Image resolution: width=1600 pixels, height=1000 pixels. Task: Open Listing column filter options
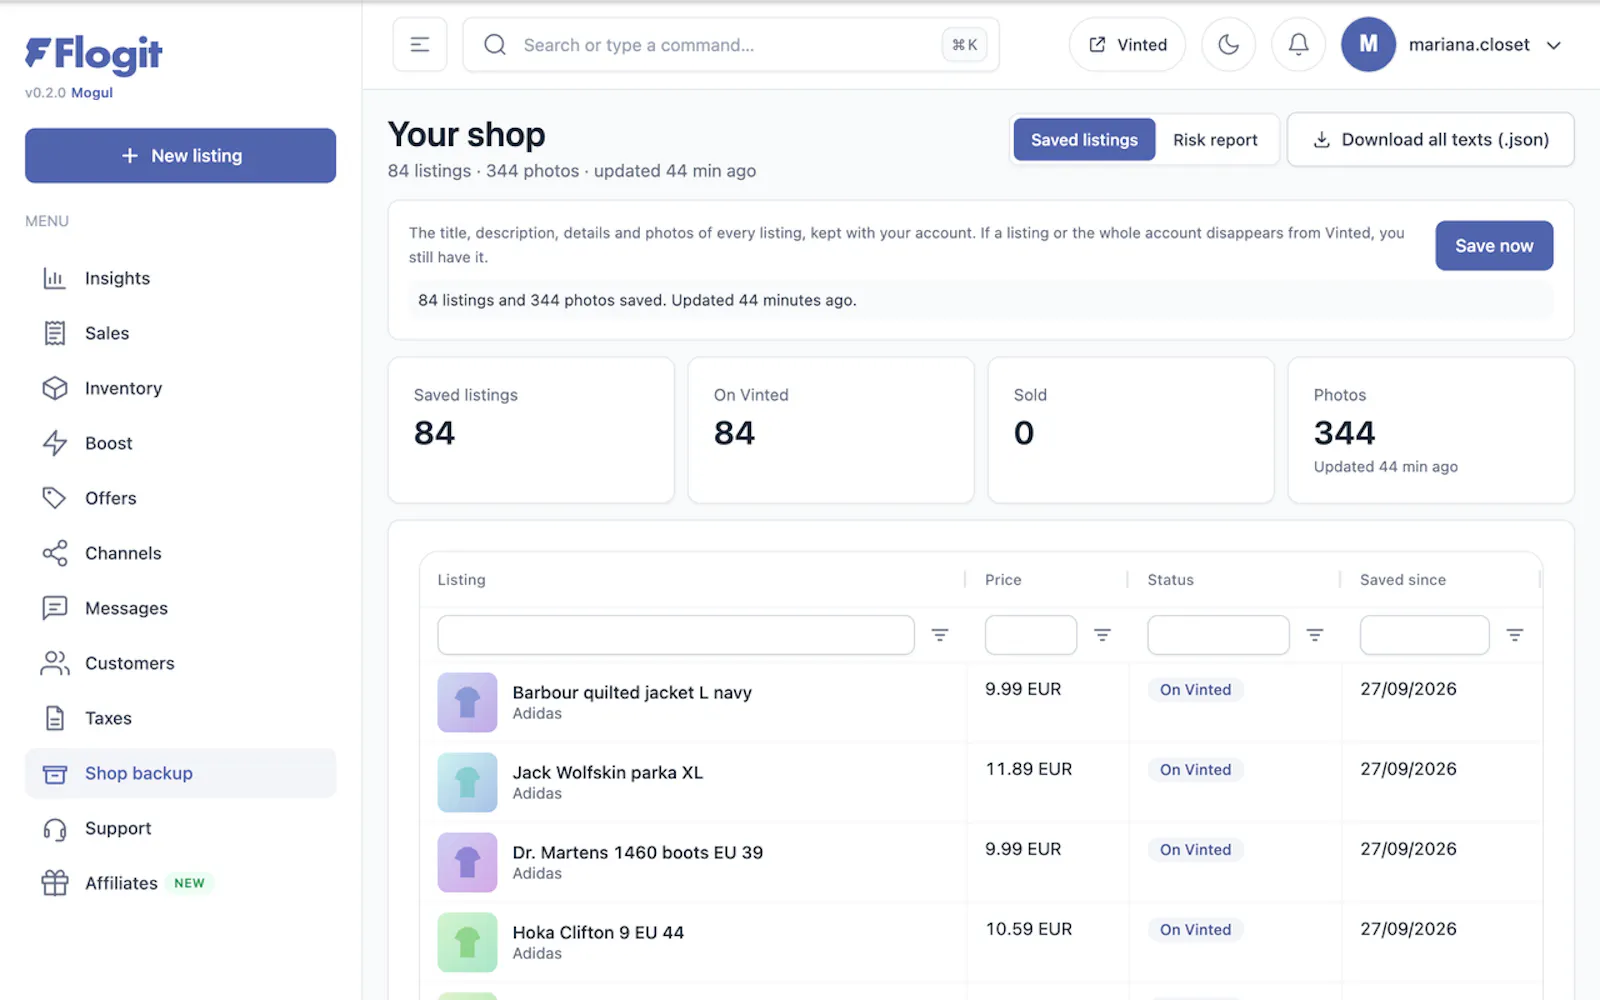pos(940,635)
